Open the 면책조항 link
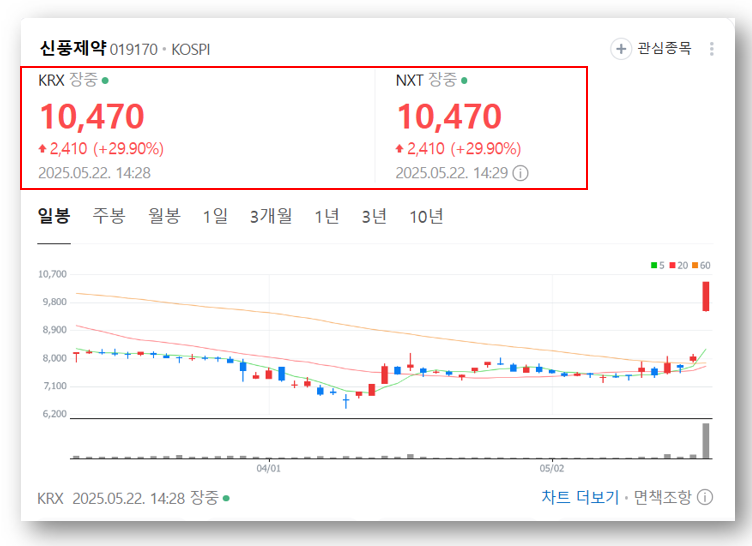The width and height of the screenshot is (752, 546). pos(662,497)
